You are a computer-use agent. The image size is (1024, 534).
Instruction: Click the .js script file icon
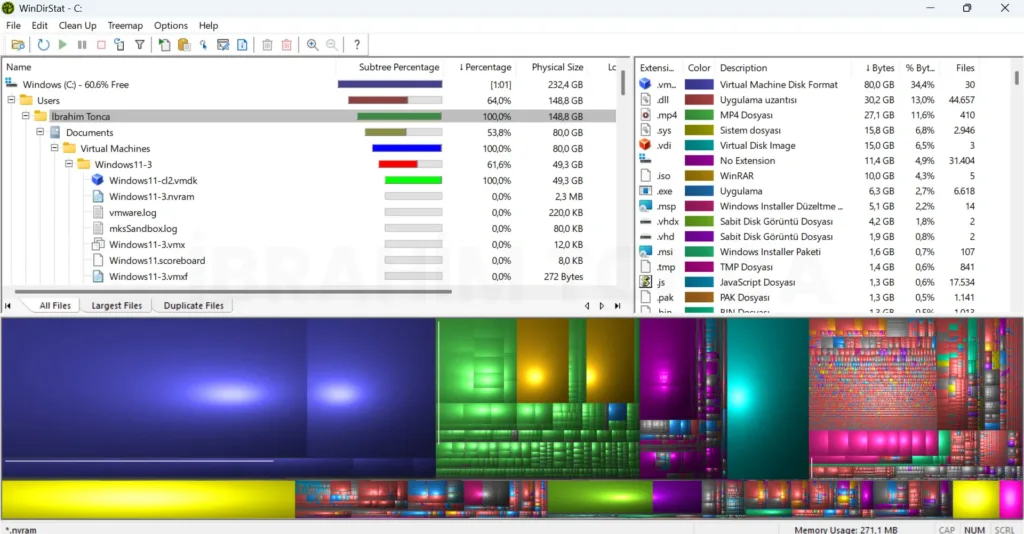(x=645, y=282)
